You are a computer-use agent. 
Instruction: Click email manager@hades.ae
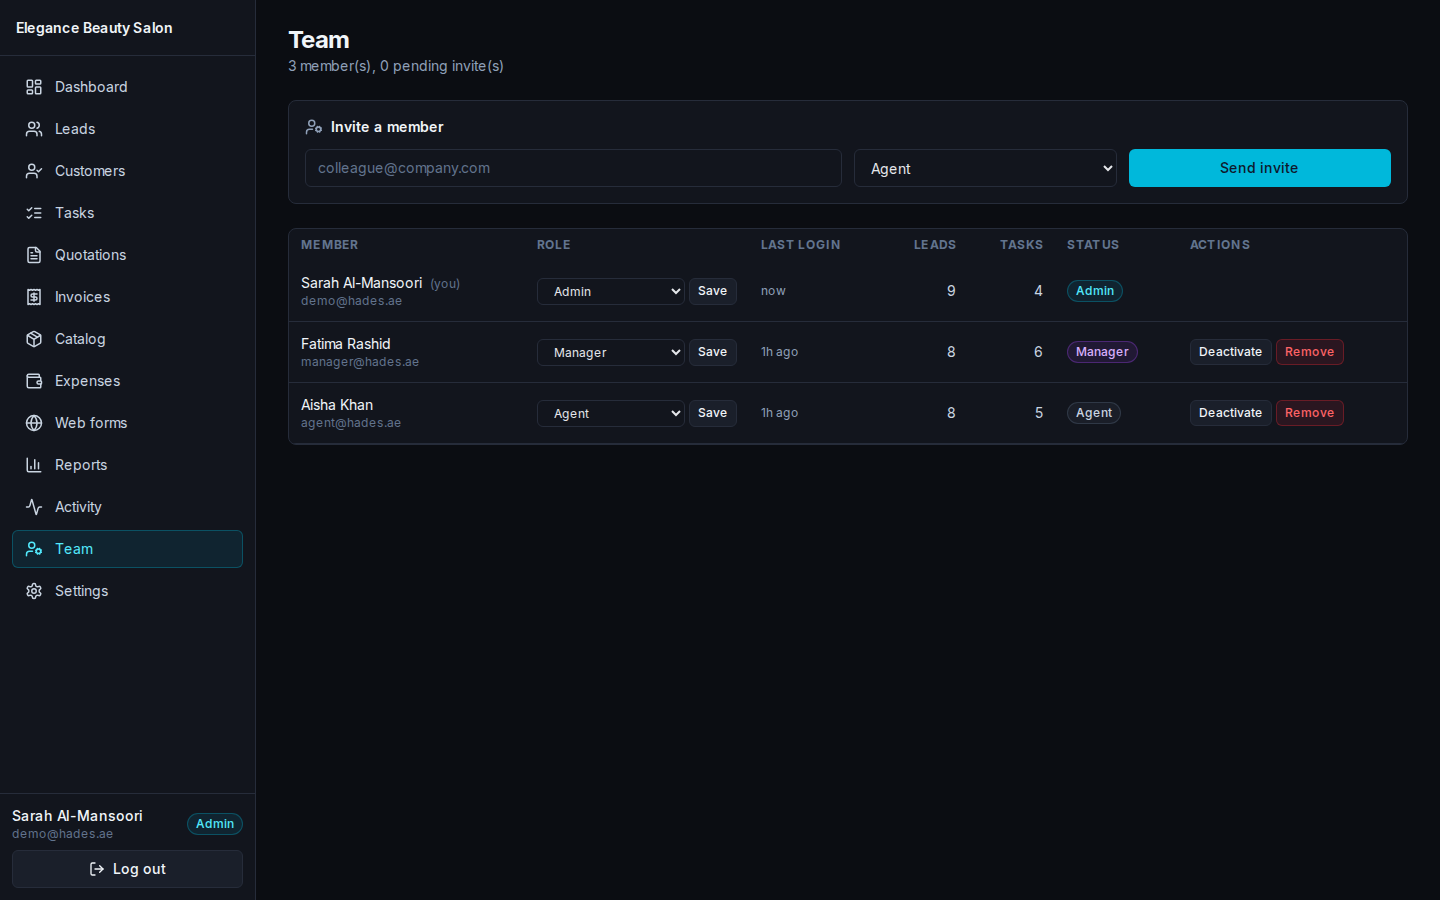pyautogui.click(x=360, y=362)
